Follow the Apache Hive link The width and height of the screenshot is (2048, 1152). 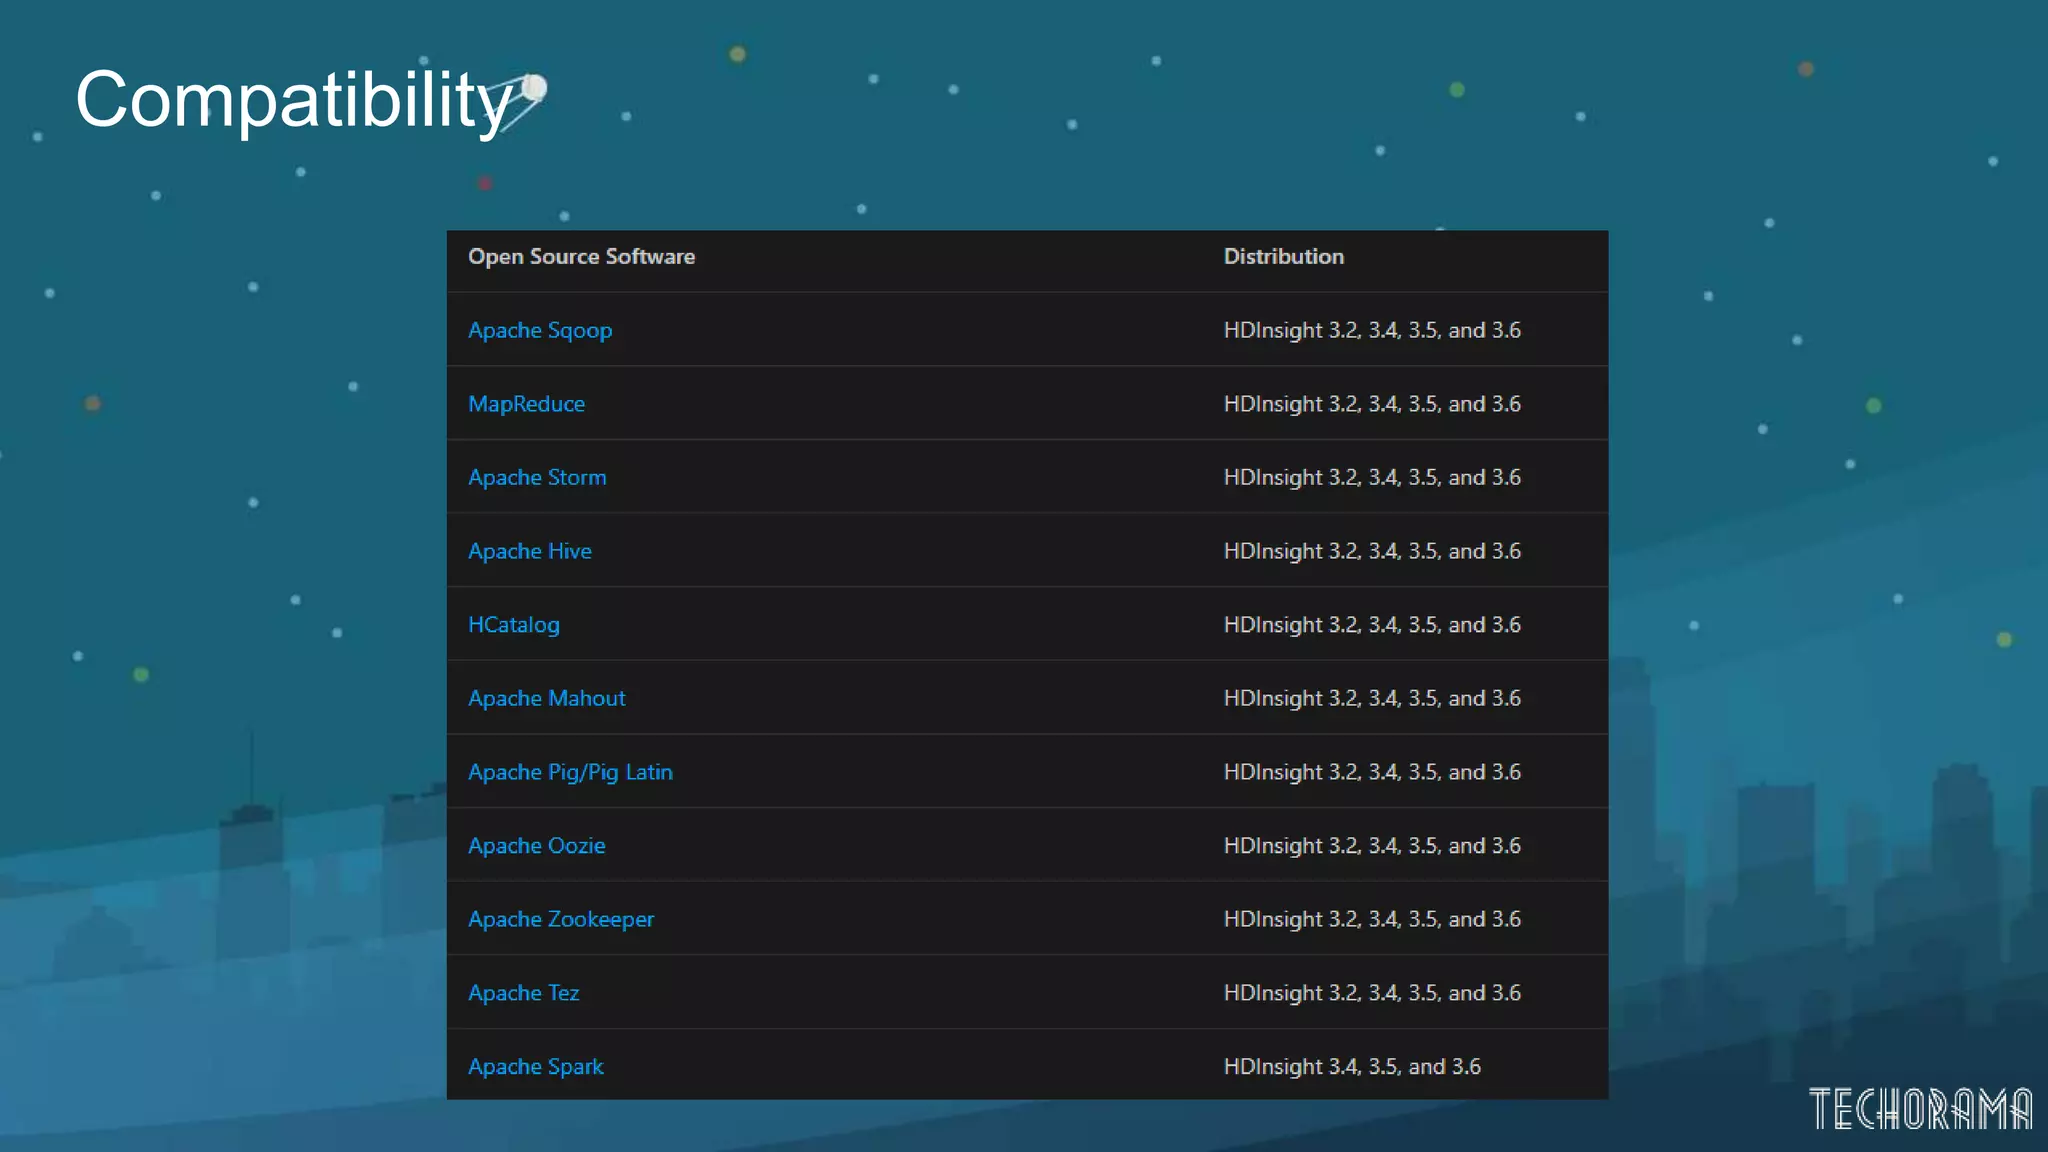pyautogui.click(x=529, y=551)
